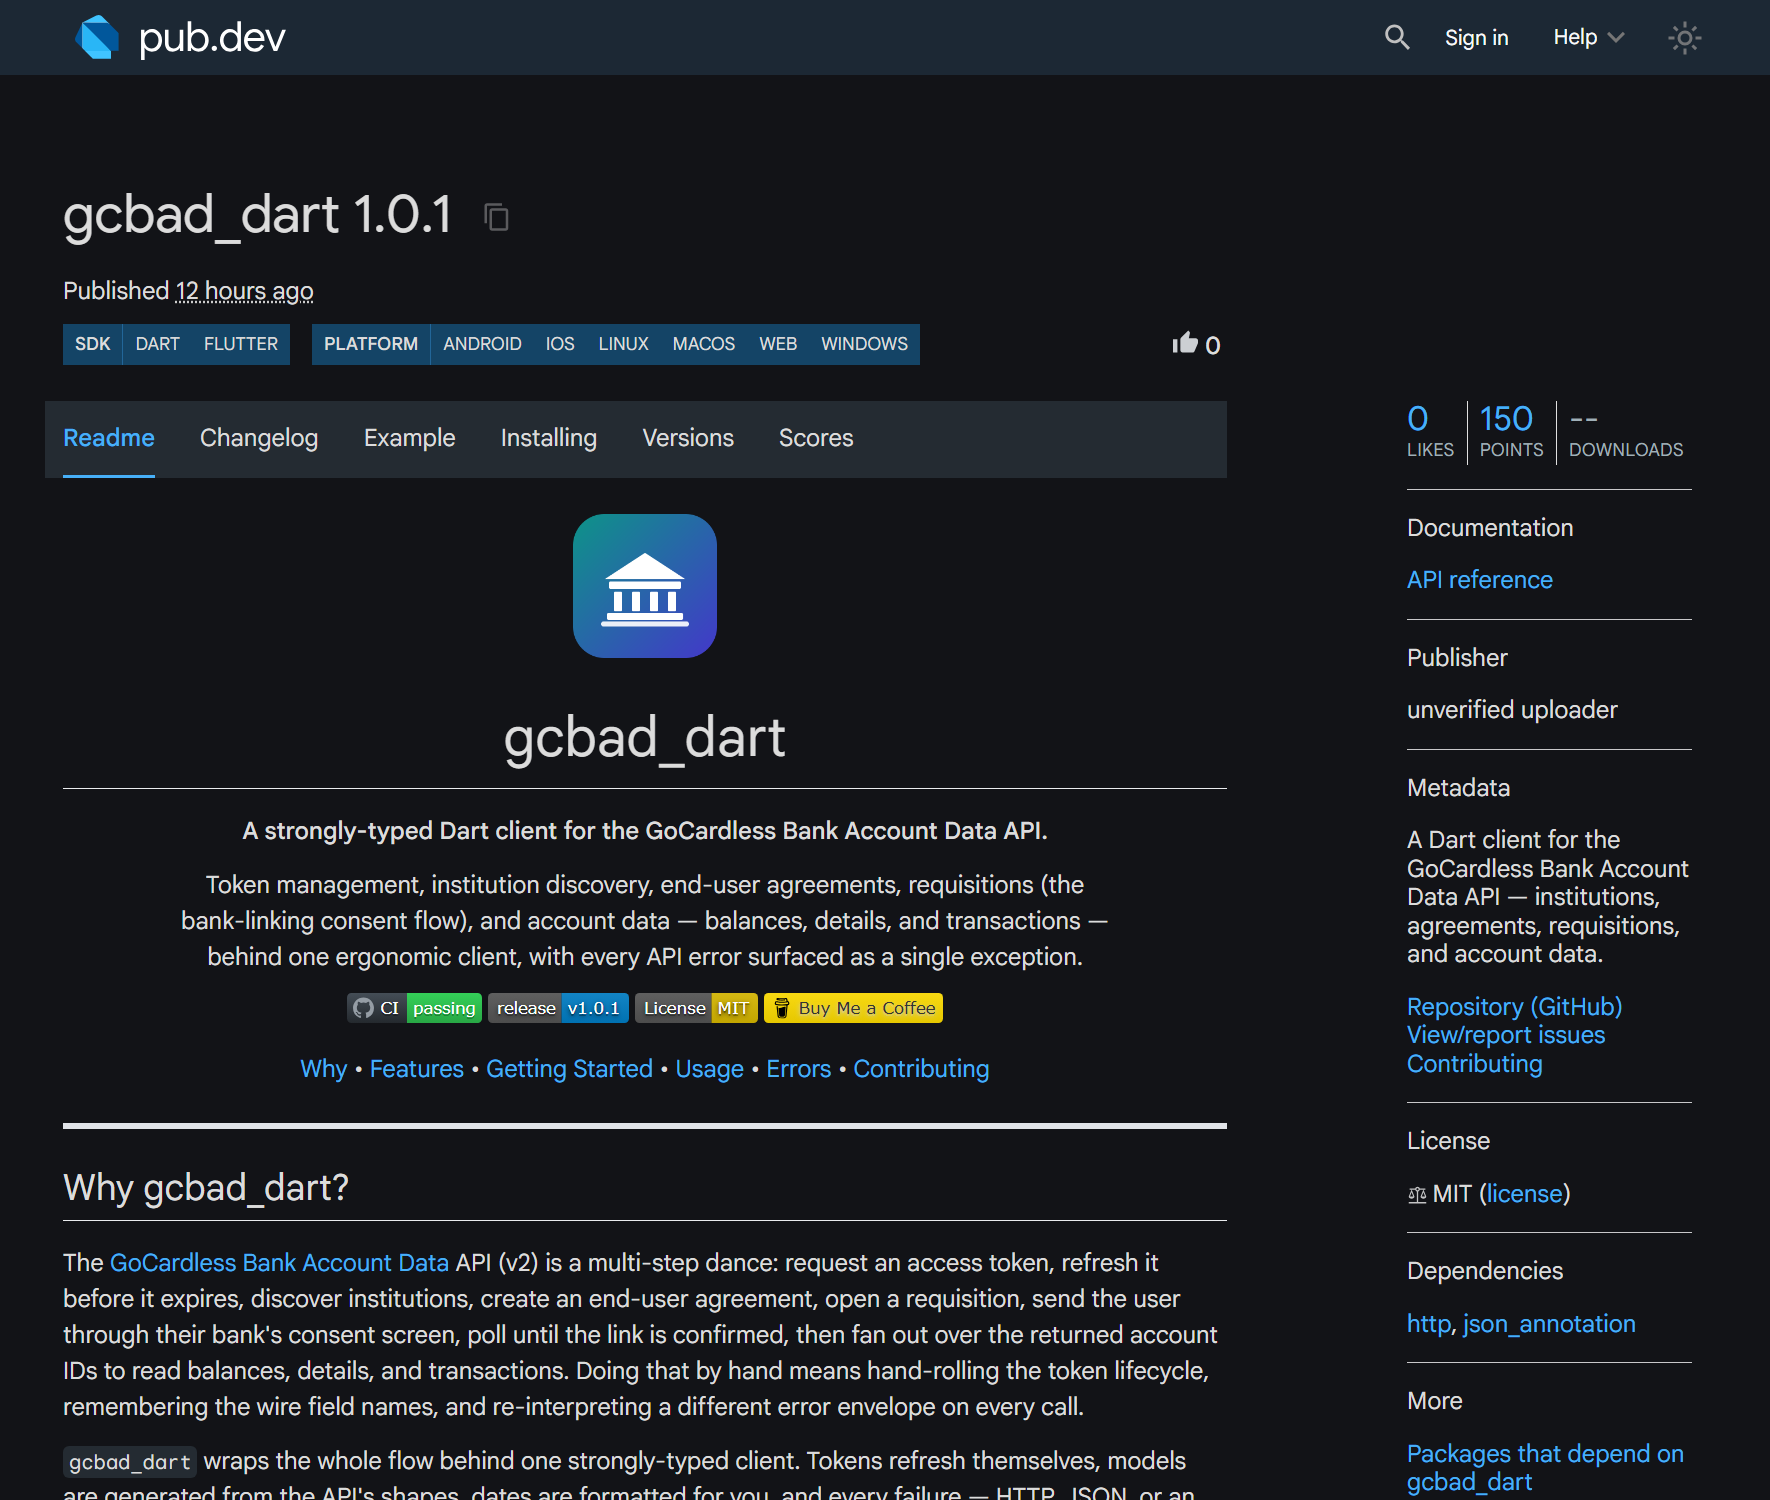The width and height of the screenshot is (1770, 1500).
Task: Open the json_annotation dependency link
Action: 1549,1324
